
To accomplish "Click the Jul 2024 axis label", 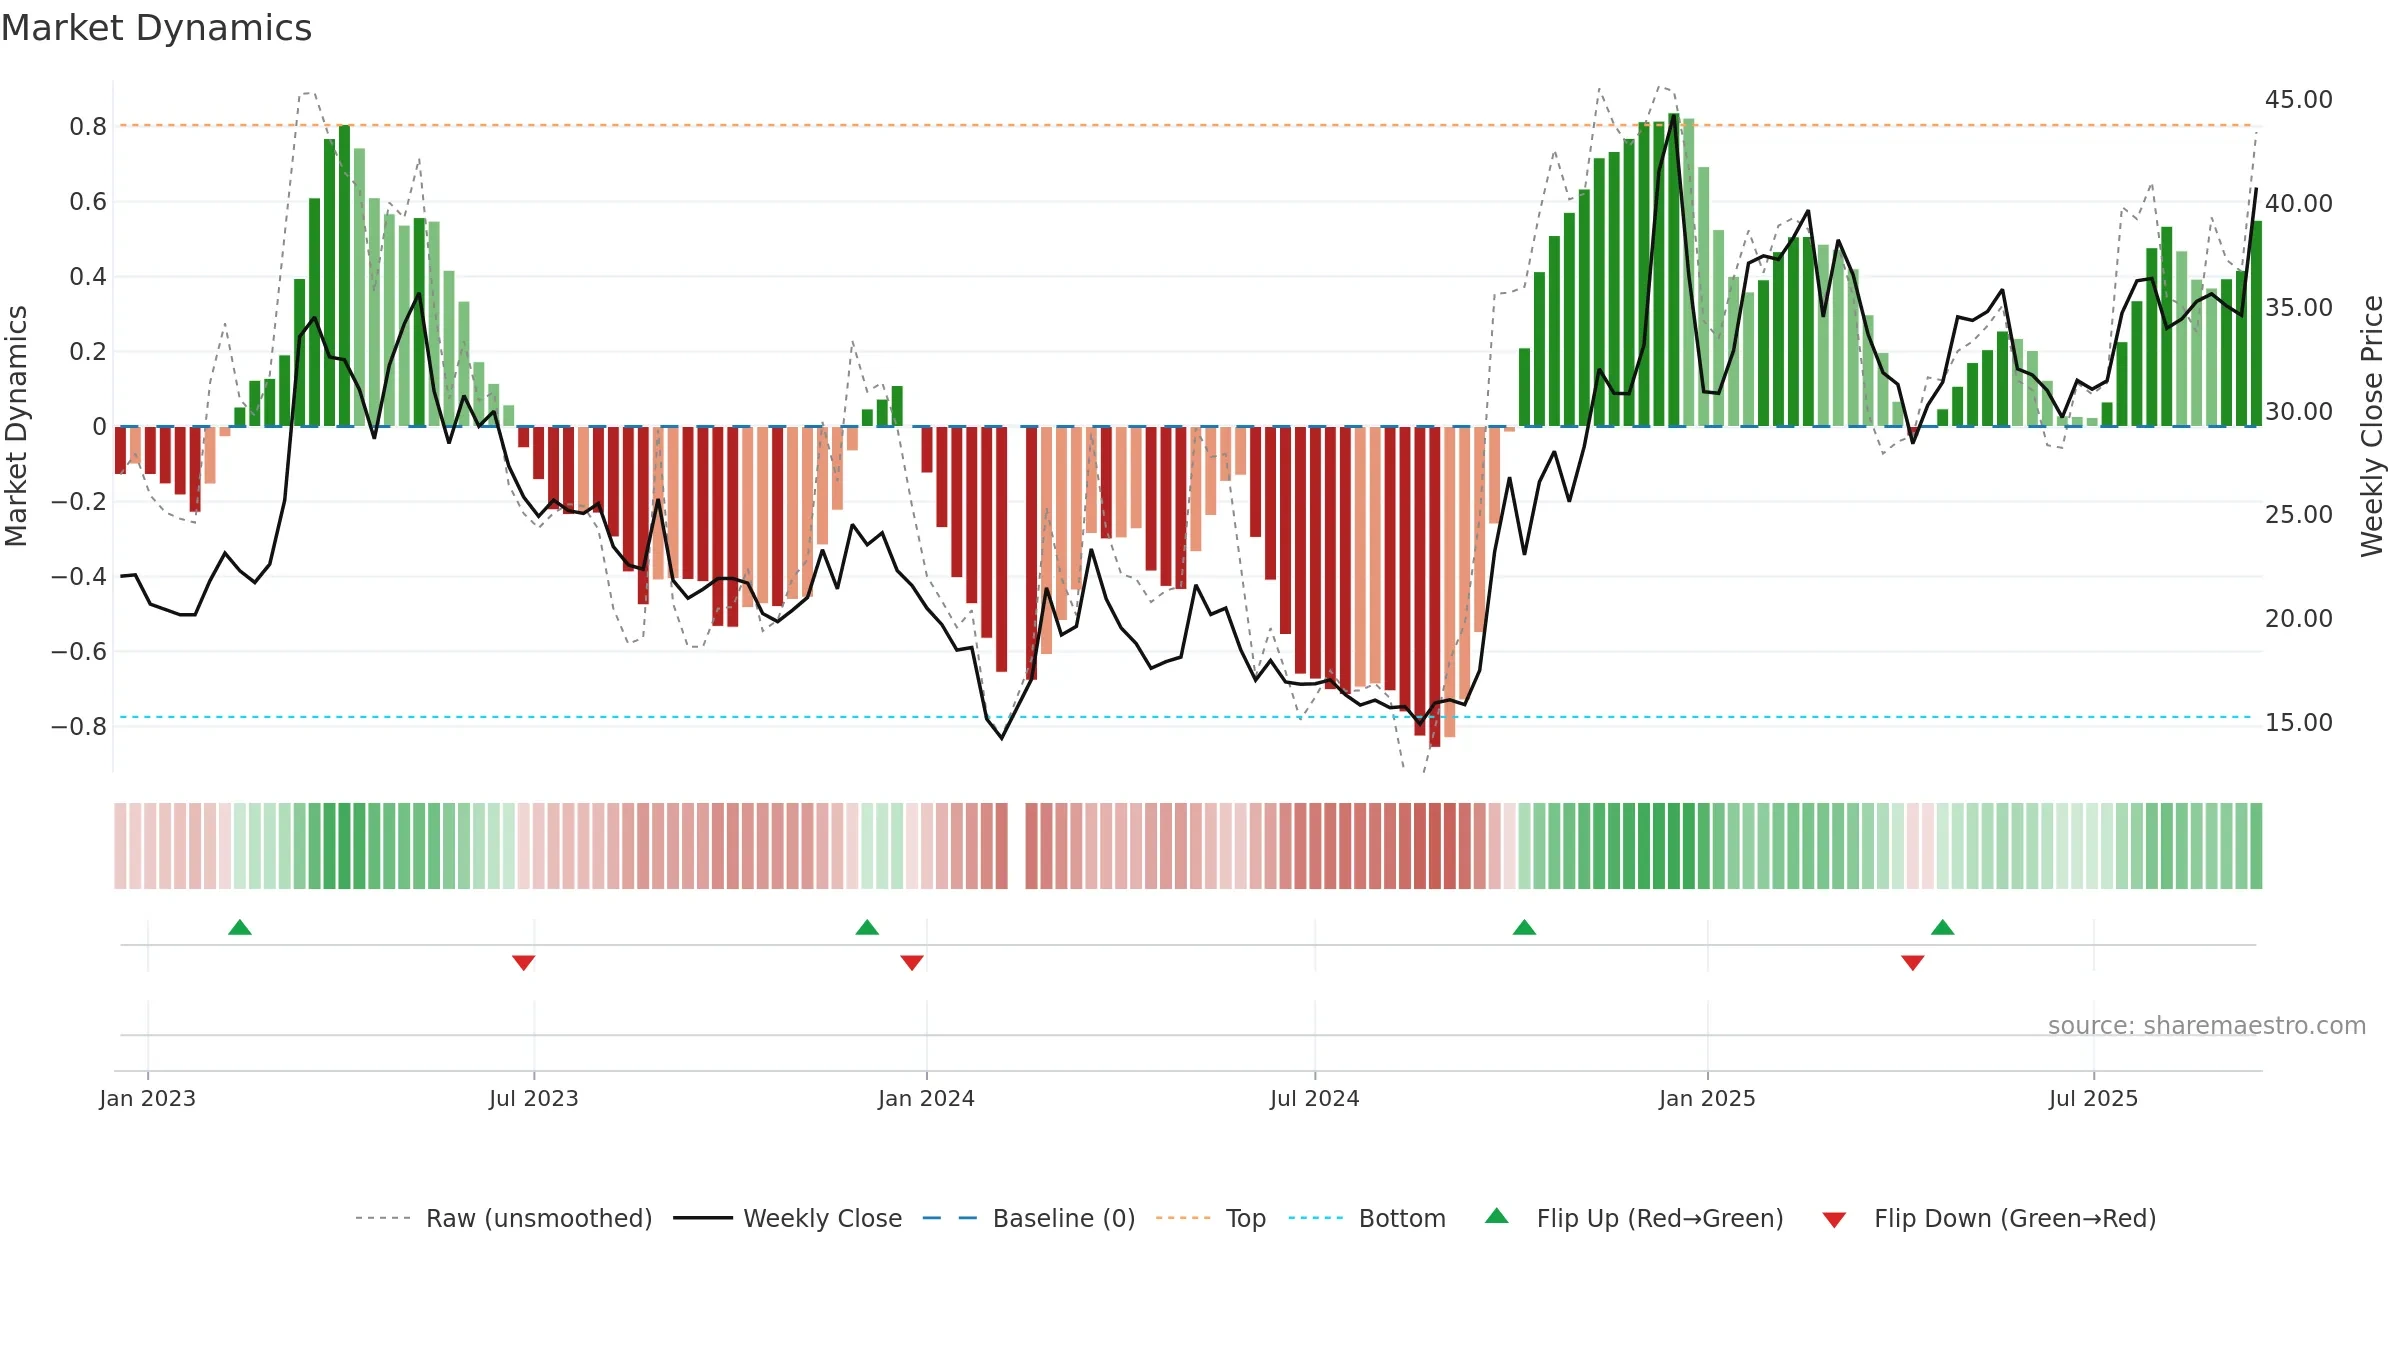I will click(1315, 1098).
